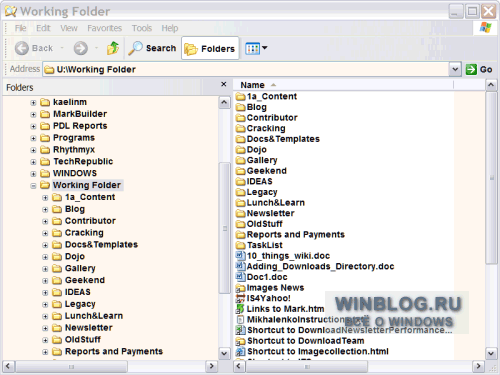
Task: Open Search from the toolbar
Action: point(153,48)
